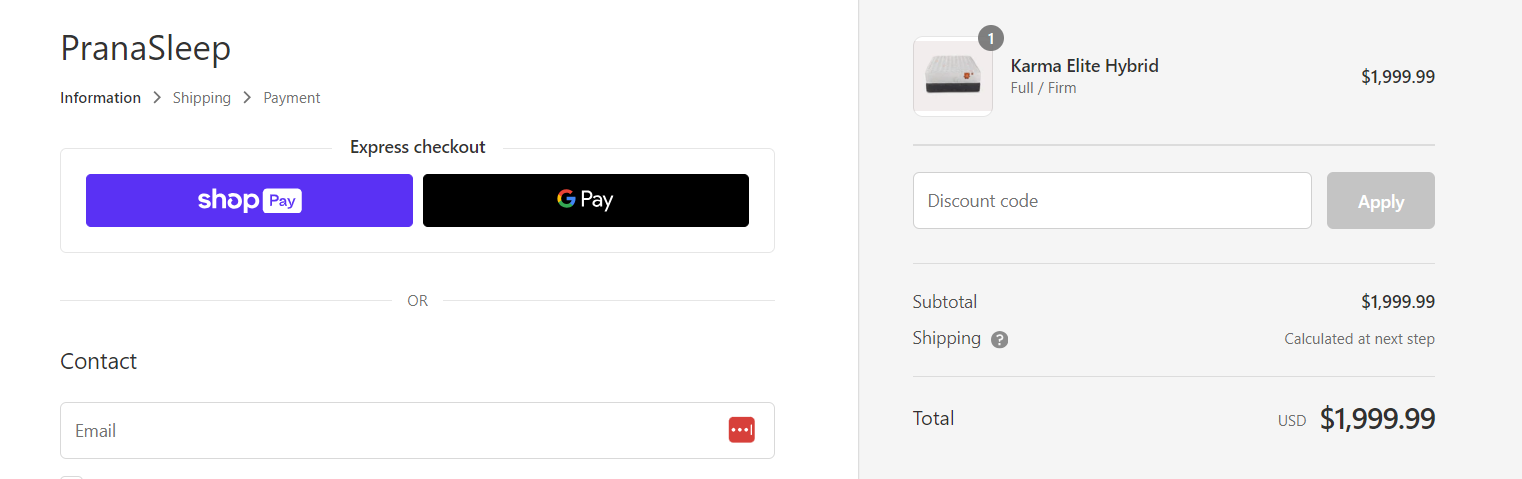Click the Shipping help question mark icon
Viewport: 1522px width, 479px height.
tap(999, 340)
